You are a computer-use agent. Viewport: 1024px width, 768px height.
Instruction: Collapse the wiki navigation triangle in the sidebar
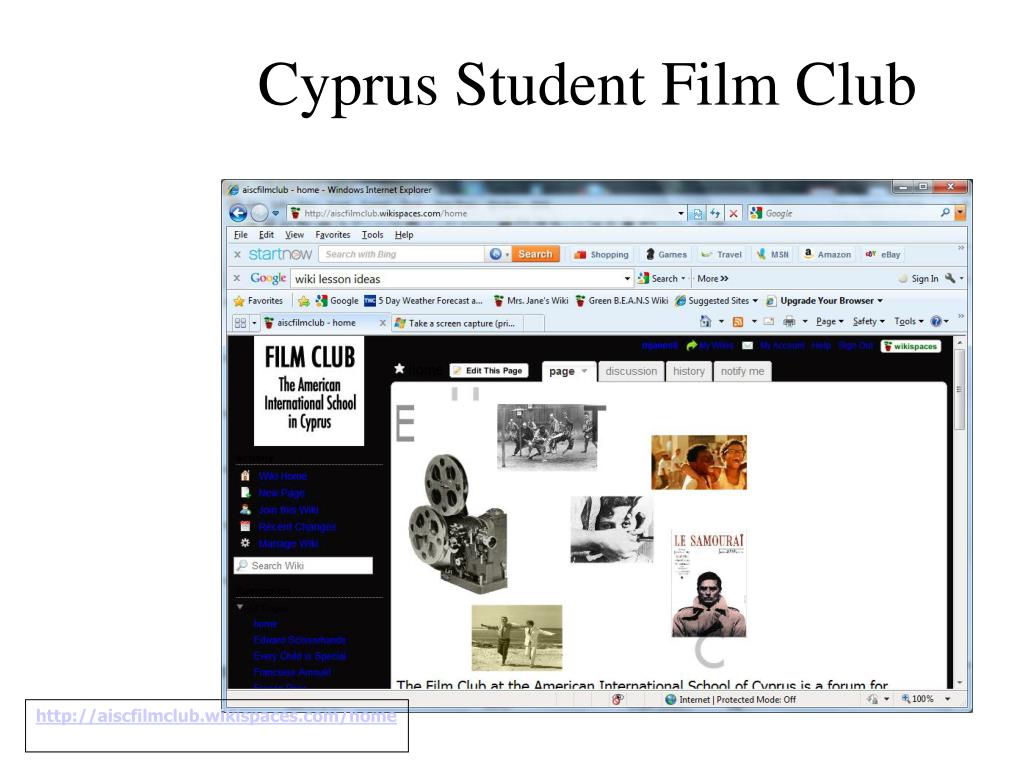pyautogui.click(x=240, y=607)
